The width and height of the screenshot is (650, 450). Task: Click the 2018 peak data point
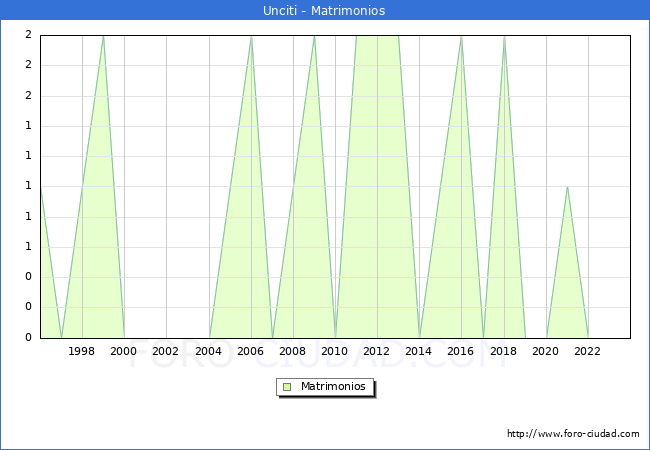point(504,36)
